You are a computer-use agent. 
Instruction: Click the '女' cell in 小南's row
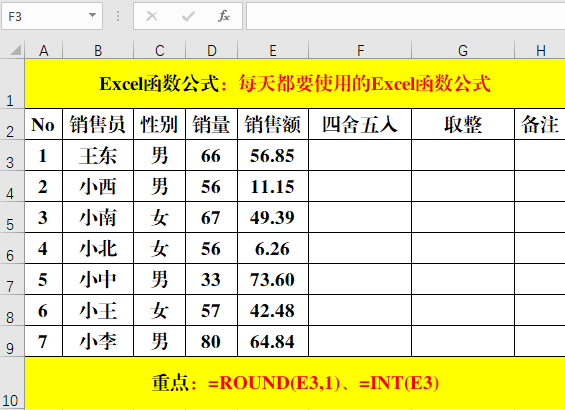click(160, 217)
